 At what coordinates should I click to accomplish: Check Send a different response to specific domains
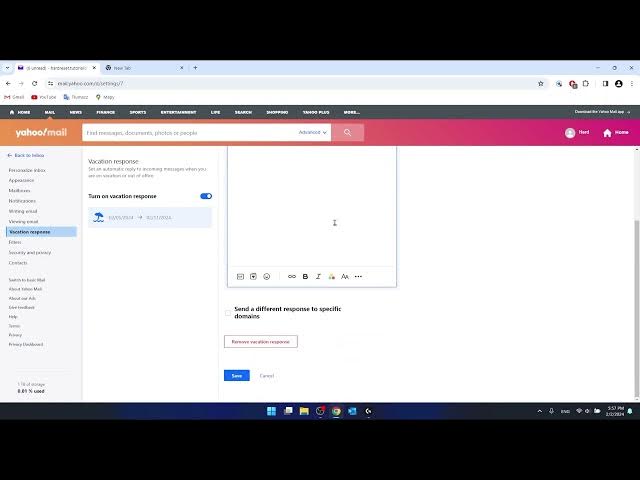click(228, 313)
